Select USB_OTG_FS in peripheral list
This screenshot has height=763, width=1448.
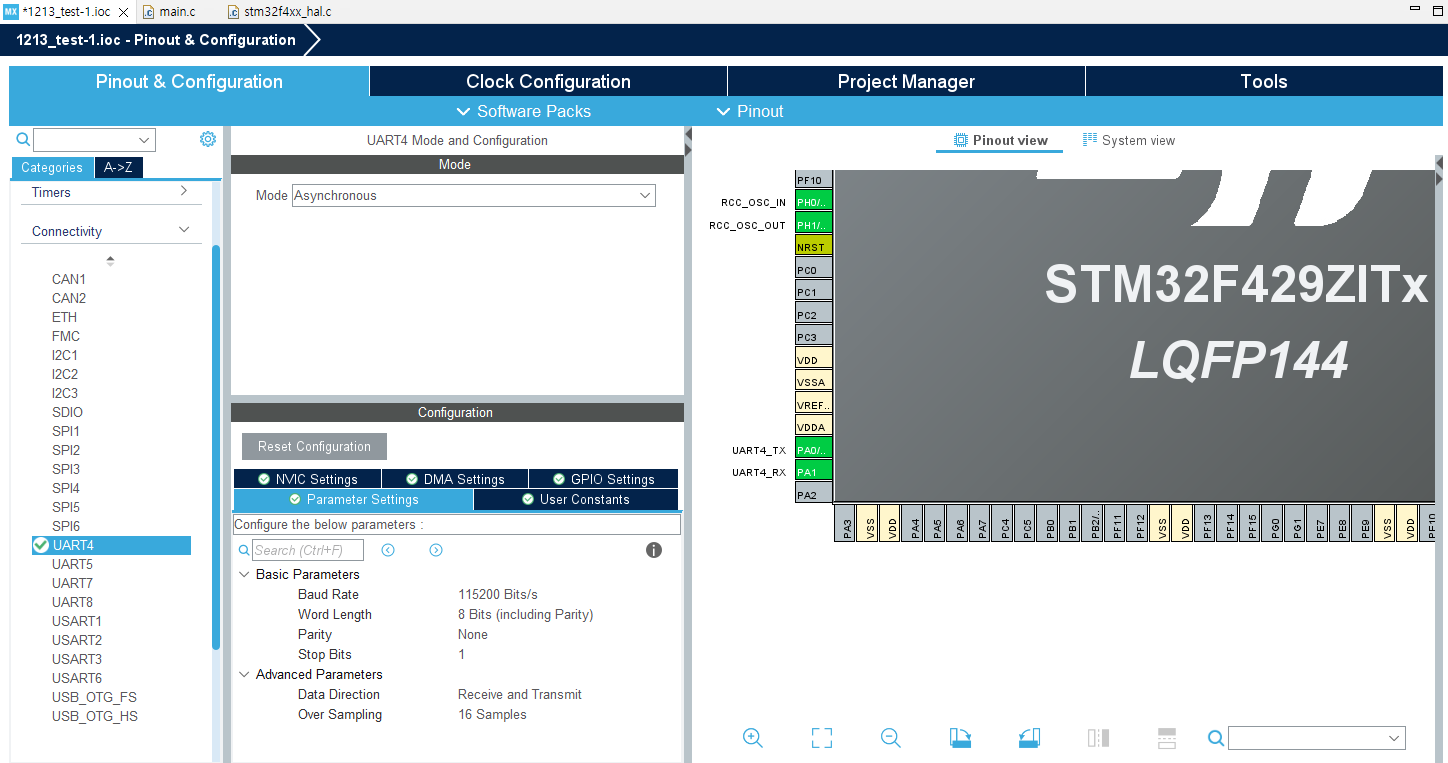[x=95, y=697]
